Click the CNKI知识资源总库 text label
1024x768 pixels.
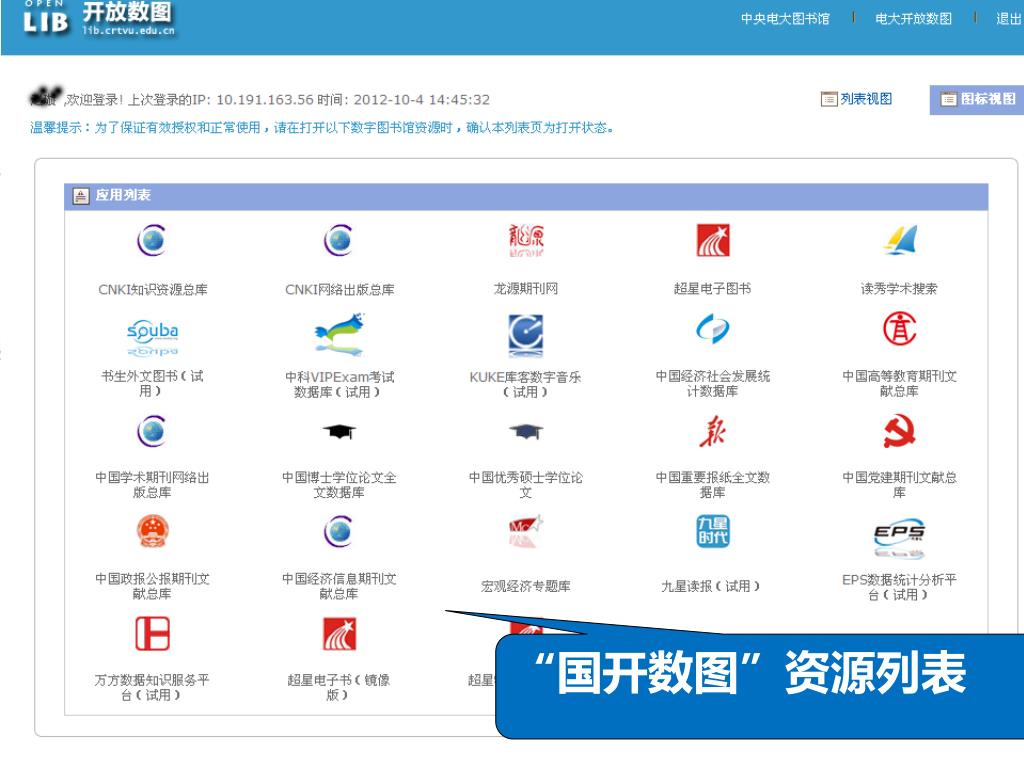point(153,289)
